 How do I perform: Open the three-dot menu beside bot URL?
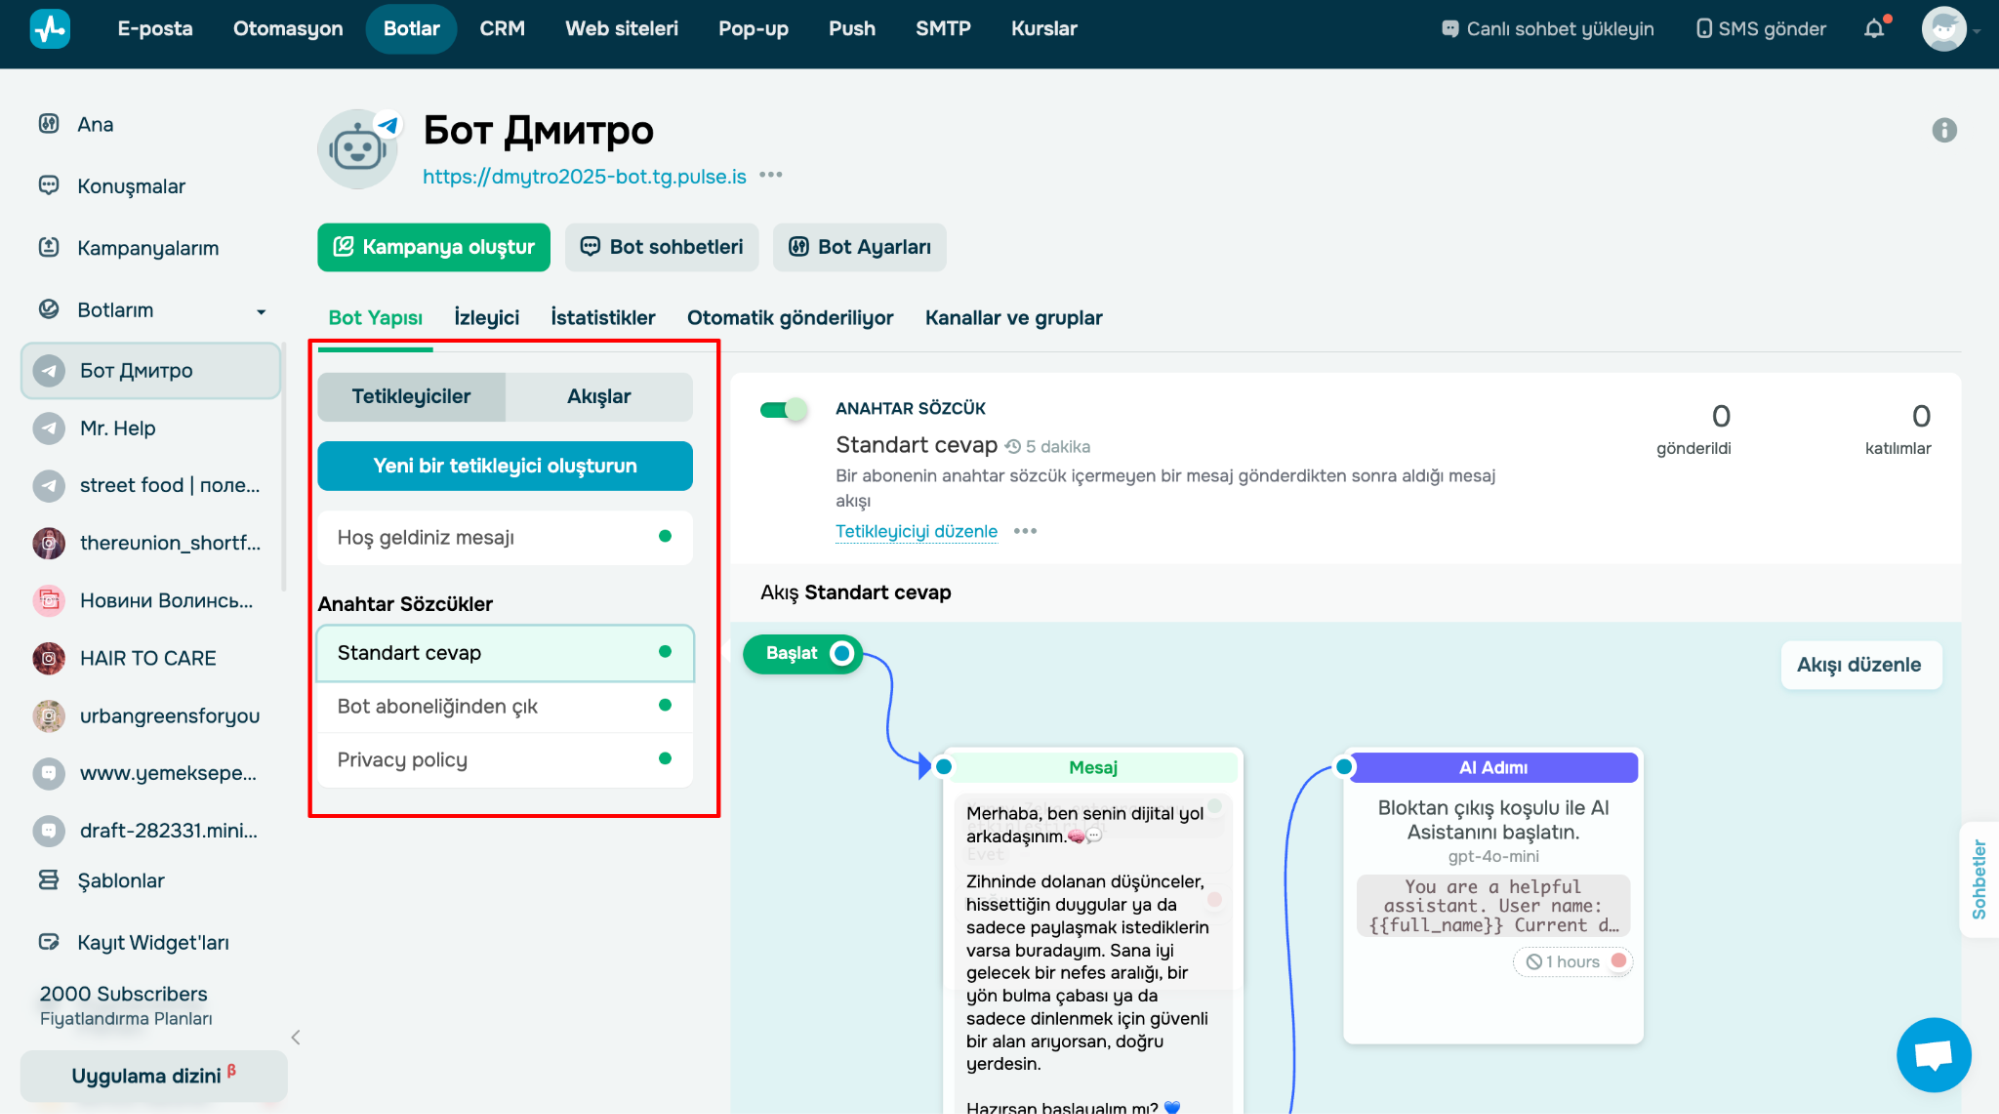(x=770, y=175)
